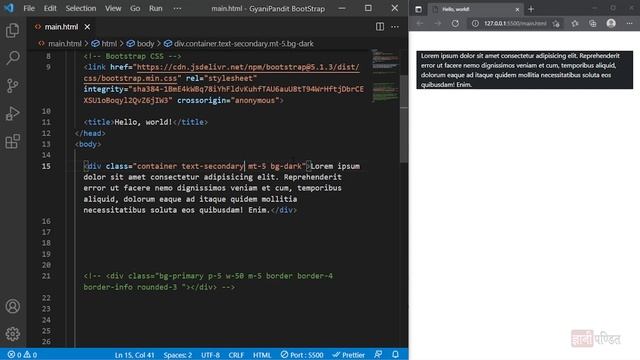Change end of line via CRLF
The height and width of the screenshot is (360, 640).
236,355
